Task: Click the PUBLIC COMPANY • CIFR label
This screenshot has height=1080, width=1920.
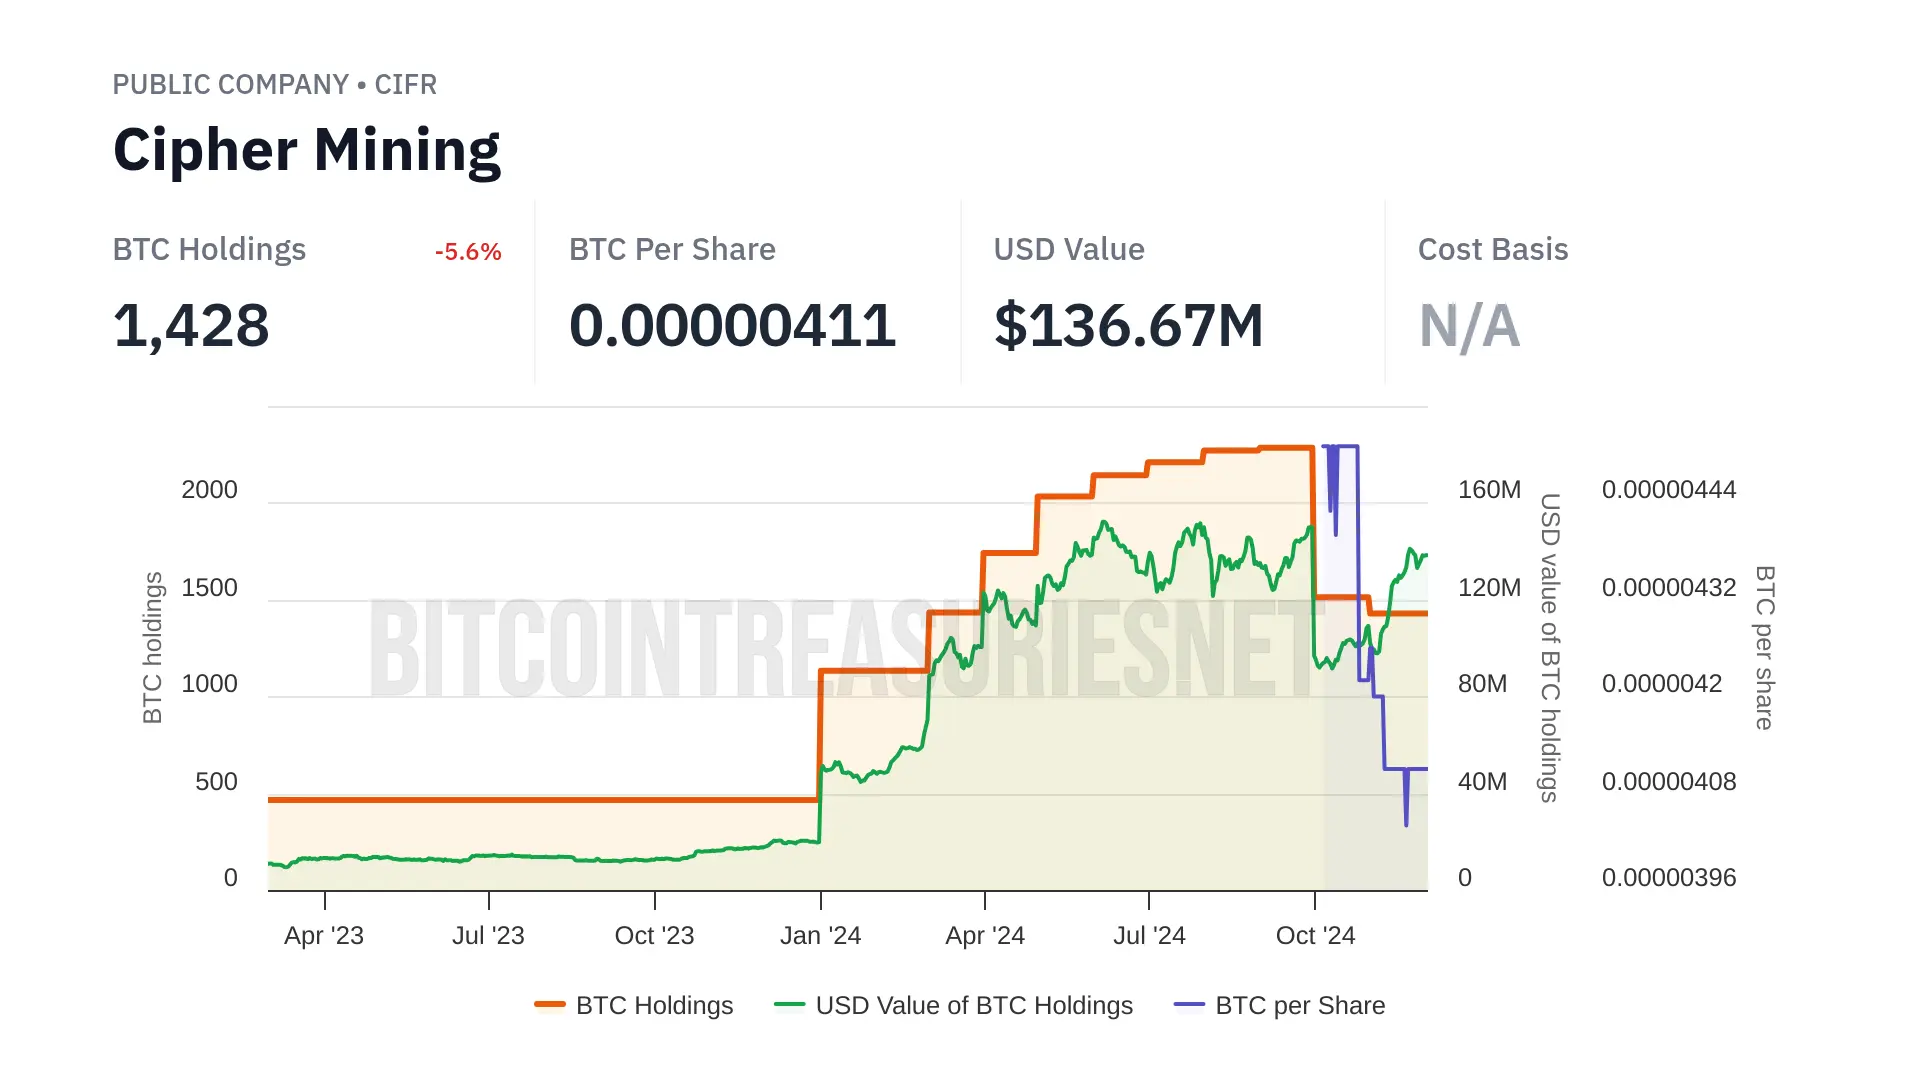Action: (274, 84)
